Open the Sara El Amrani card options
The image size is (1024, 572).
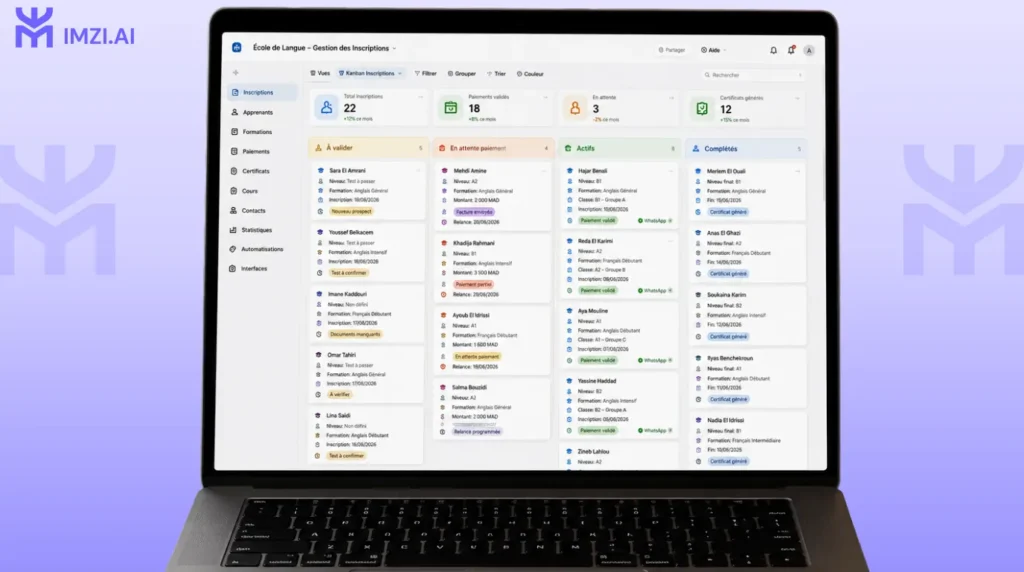418,170
